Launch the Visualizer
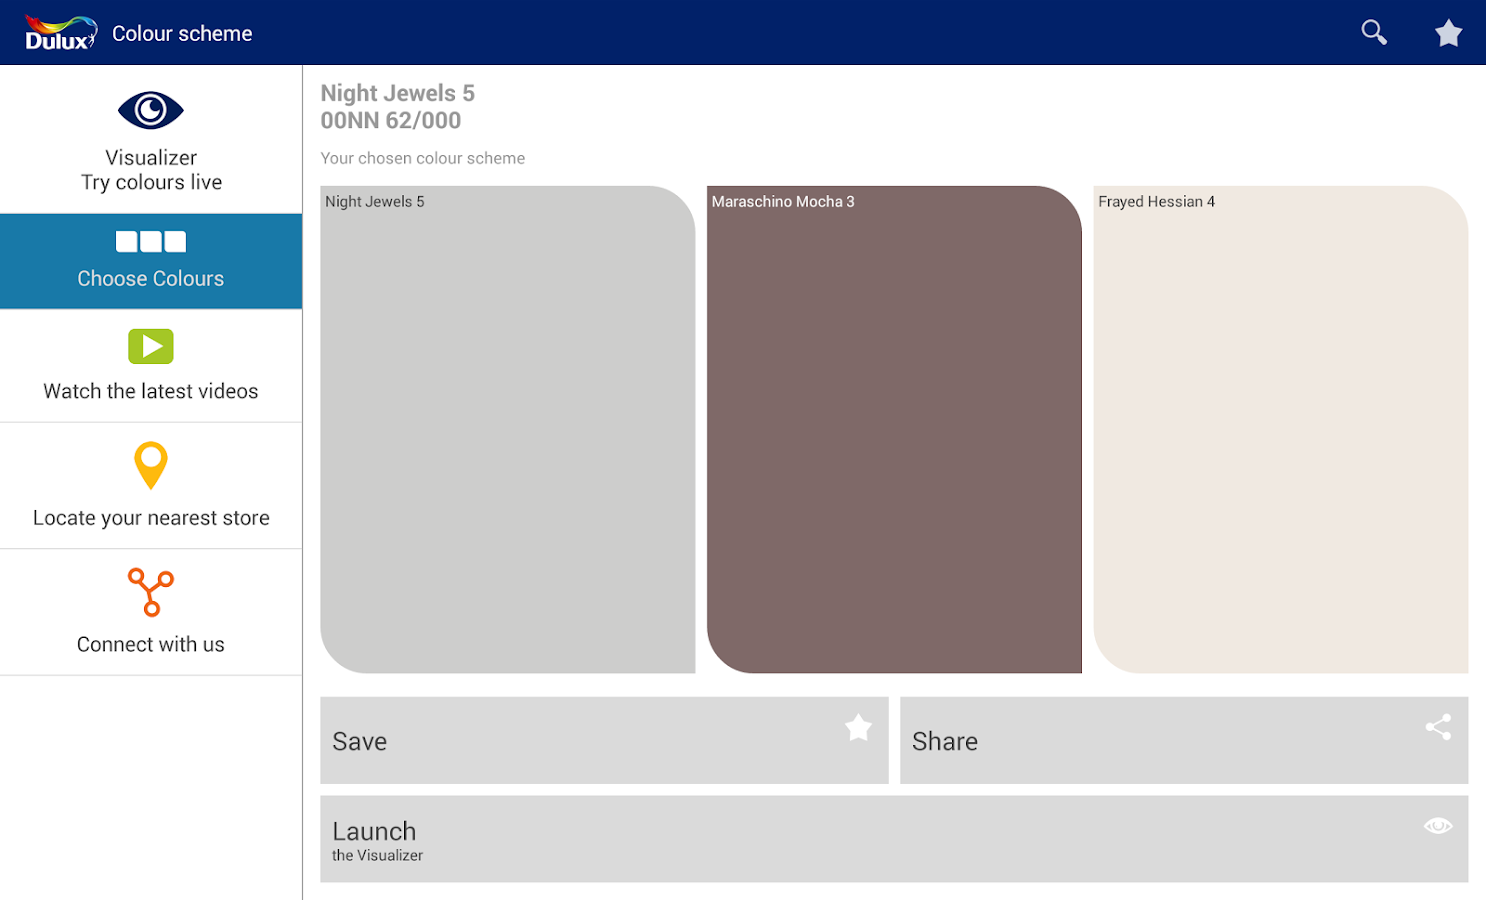The height and width of the screenshot is (900, 1486). click(x=894, y=839)
